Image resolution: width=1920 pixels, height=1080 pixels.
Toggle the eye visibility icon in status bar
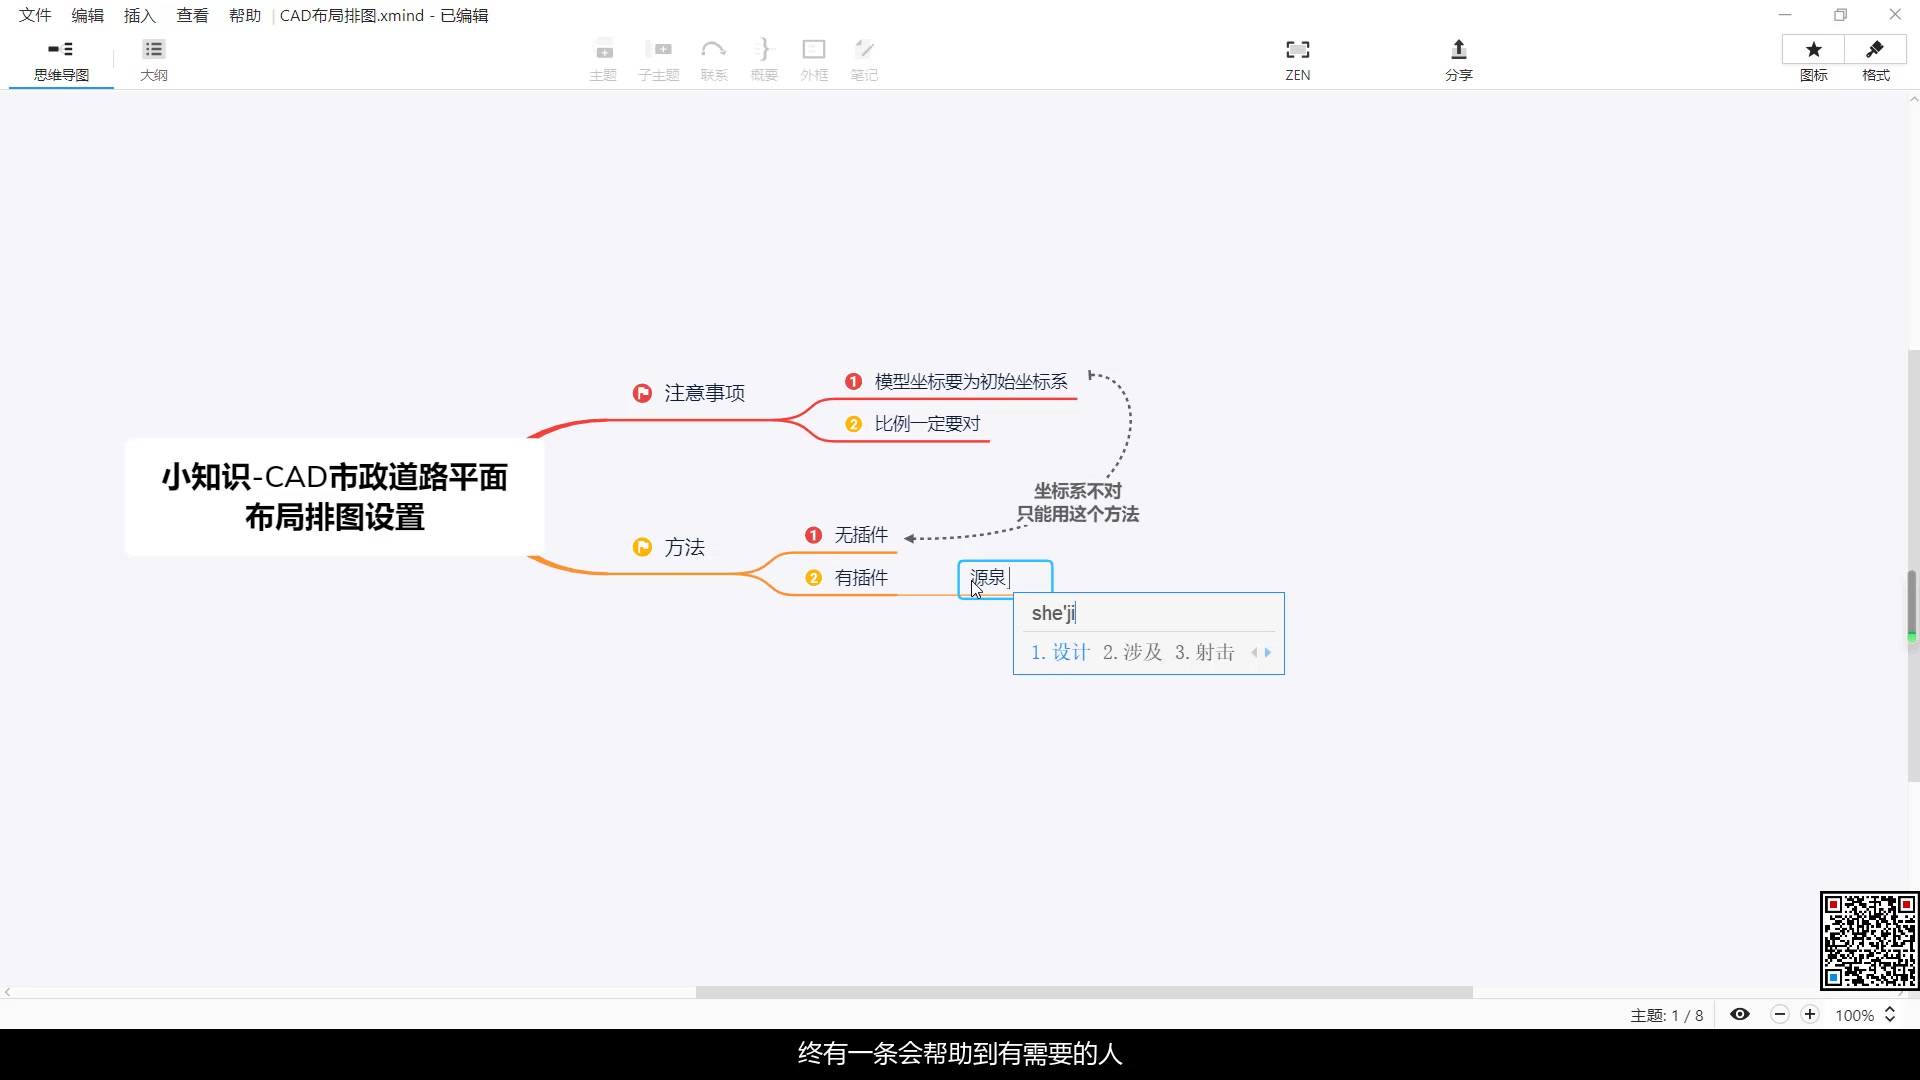click(1740, 1014)
